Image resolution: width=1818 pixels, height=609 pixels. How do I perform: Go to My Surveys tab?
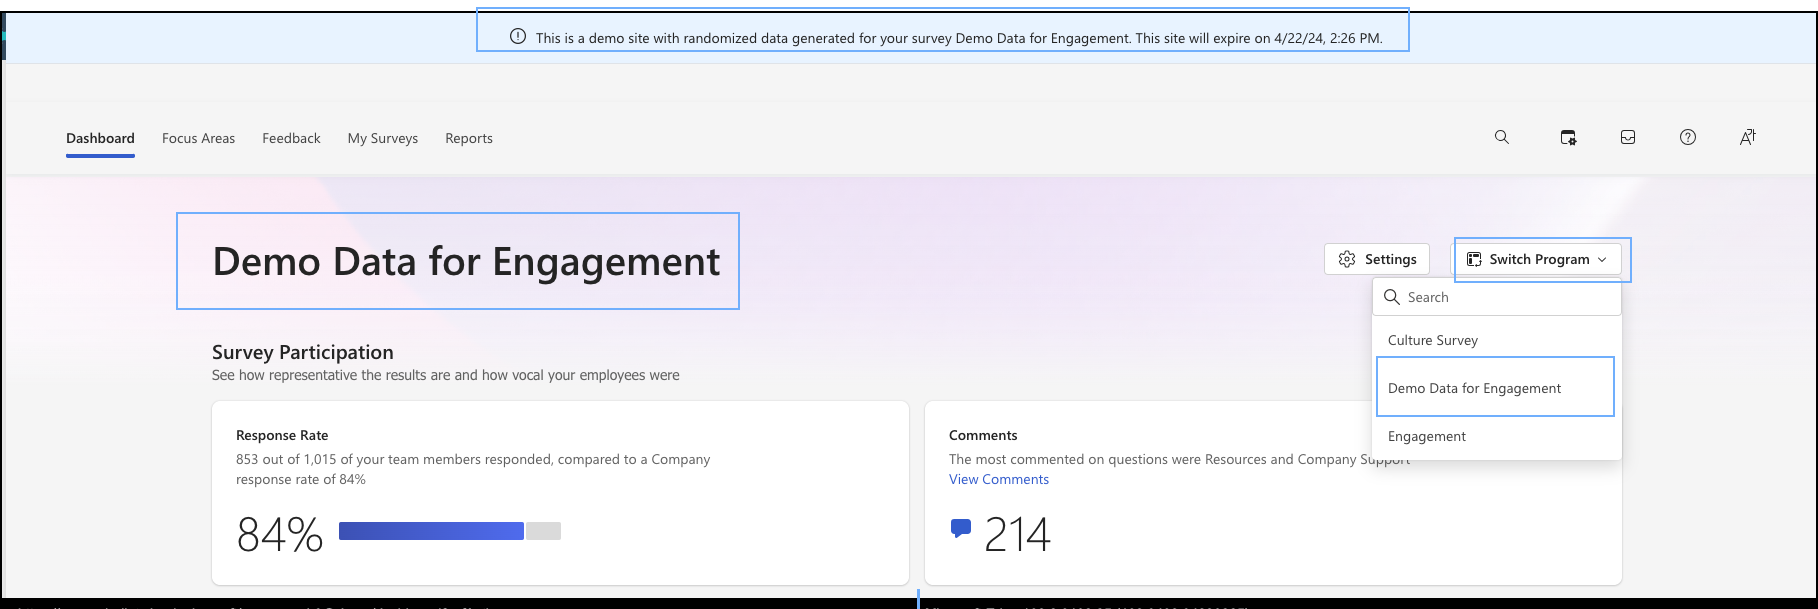pos(383,138)
